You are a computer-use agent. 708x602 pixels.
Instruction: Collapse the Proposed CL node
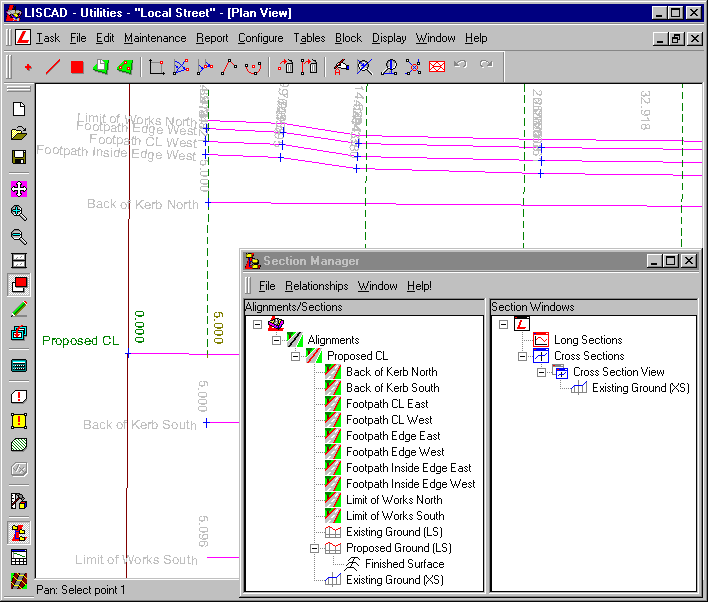pyautogui.click(x=295, y=356)
